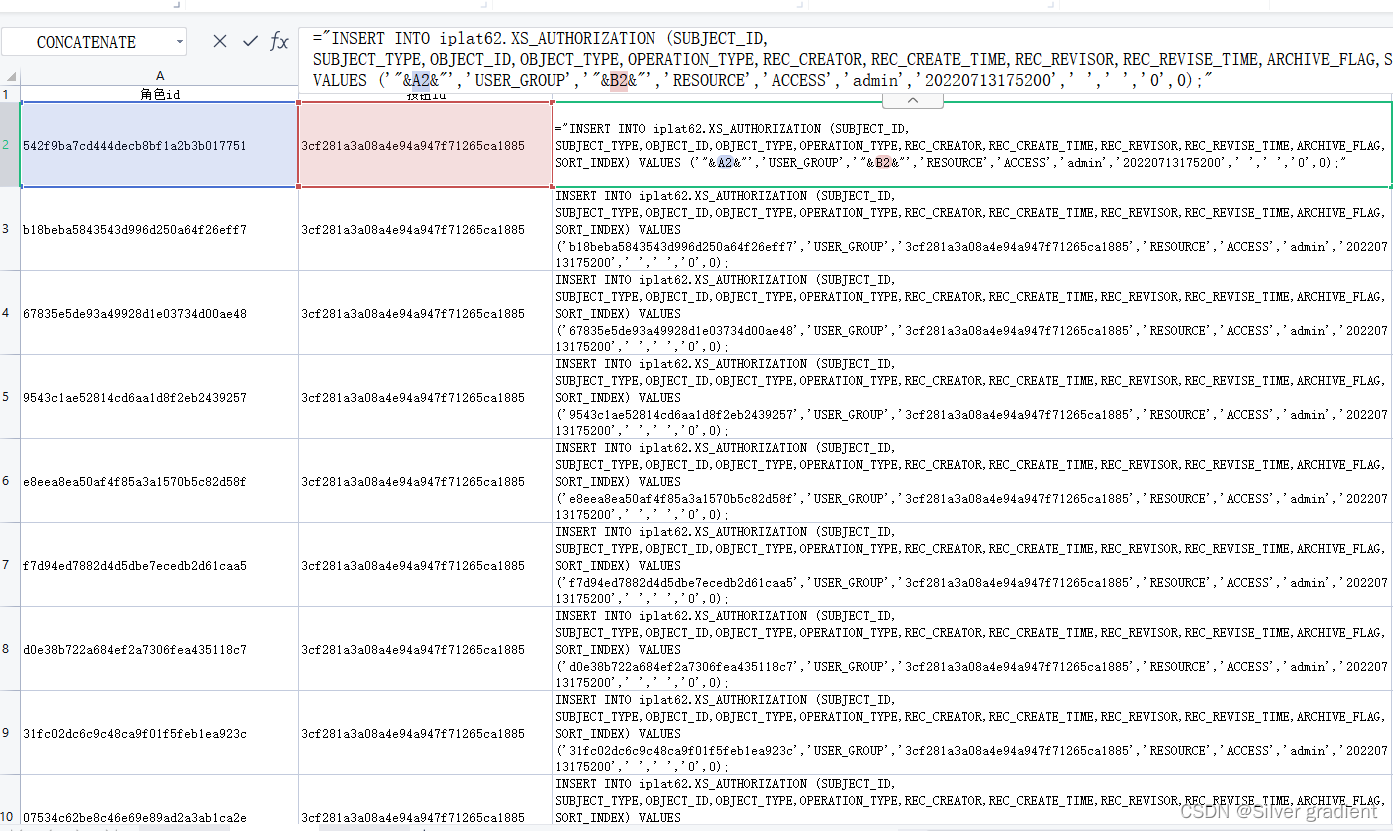Select cell 31fc02dc6c9c48ca9f01f5feb1ea923c
Screen dimensions: 1393x831
[x=159, y=733]
